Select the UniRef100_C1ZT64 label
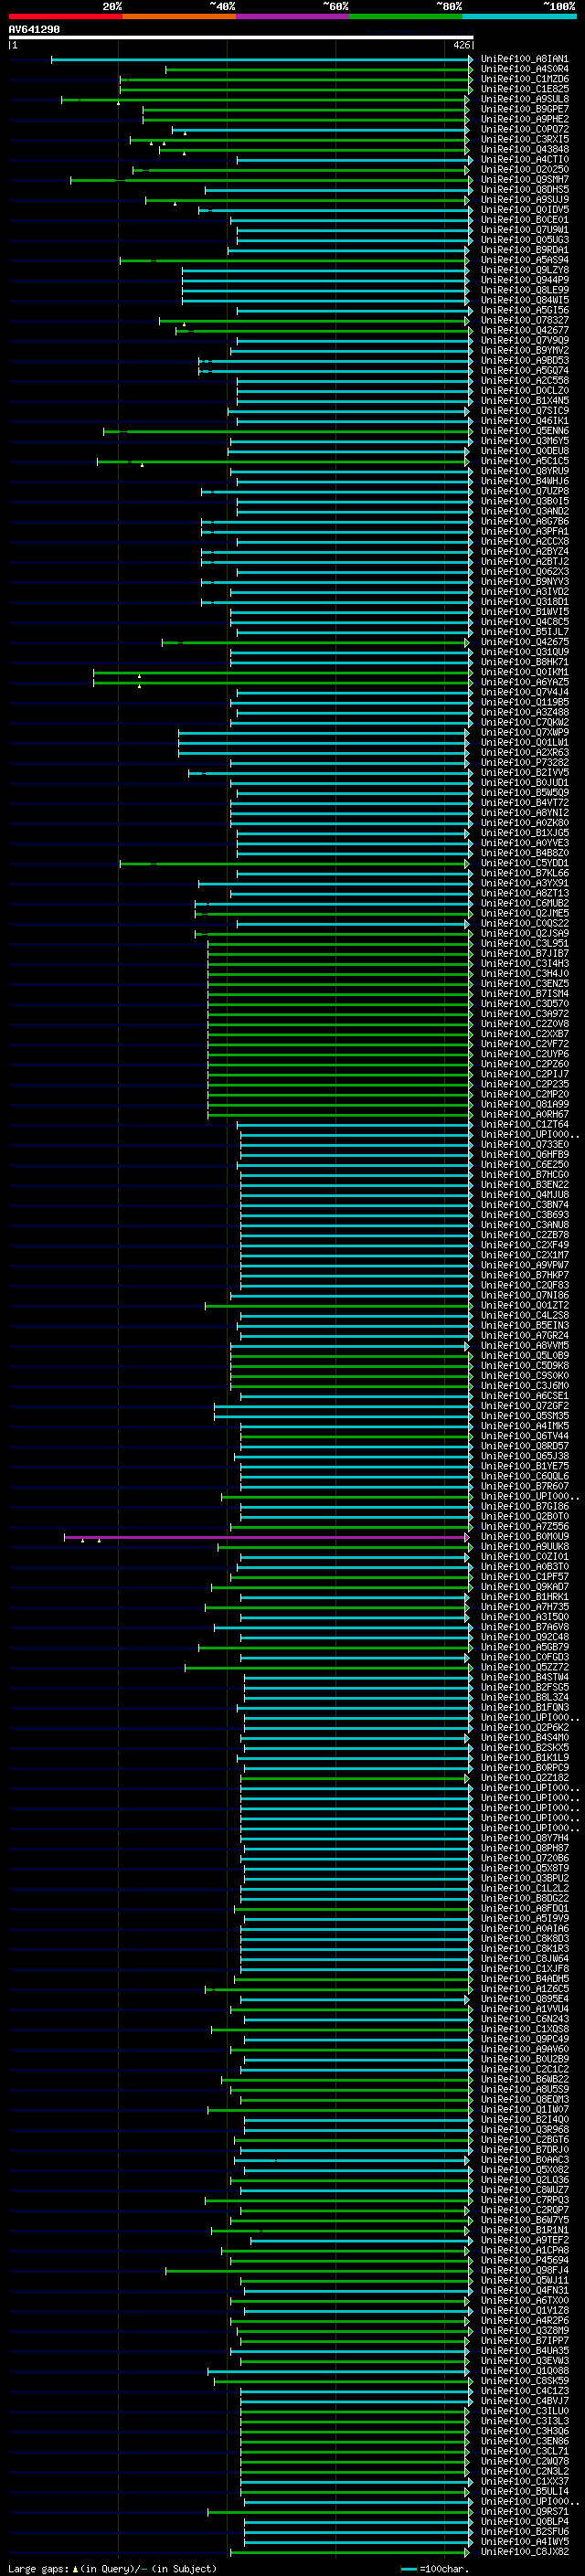Image resolution: width=585 pixels, height=2576 pixels. (x=525, y=1124)
